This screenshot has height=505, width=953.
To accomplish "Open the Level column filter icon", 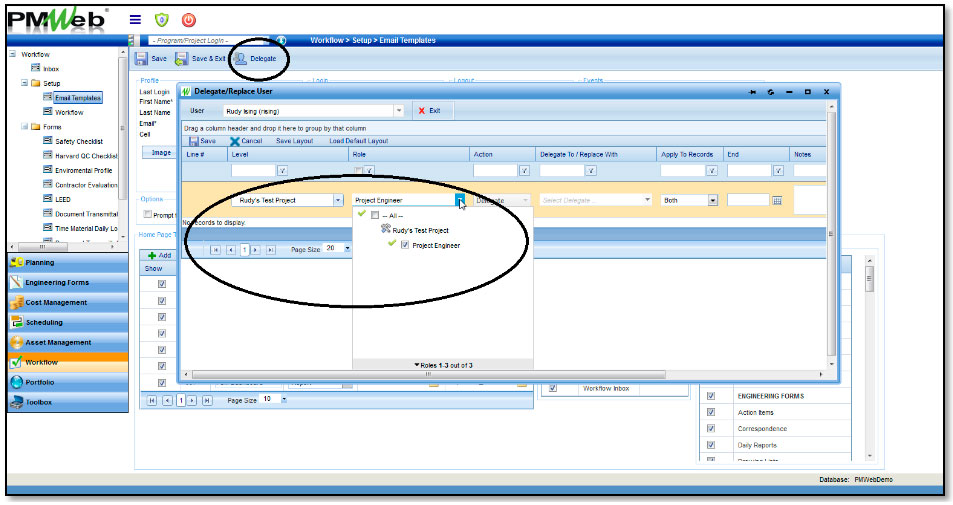I will tap(282, 171).
